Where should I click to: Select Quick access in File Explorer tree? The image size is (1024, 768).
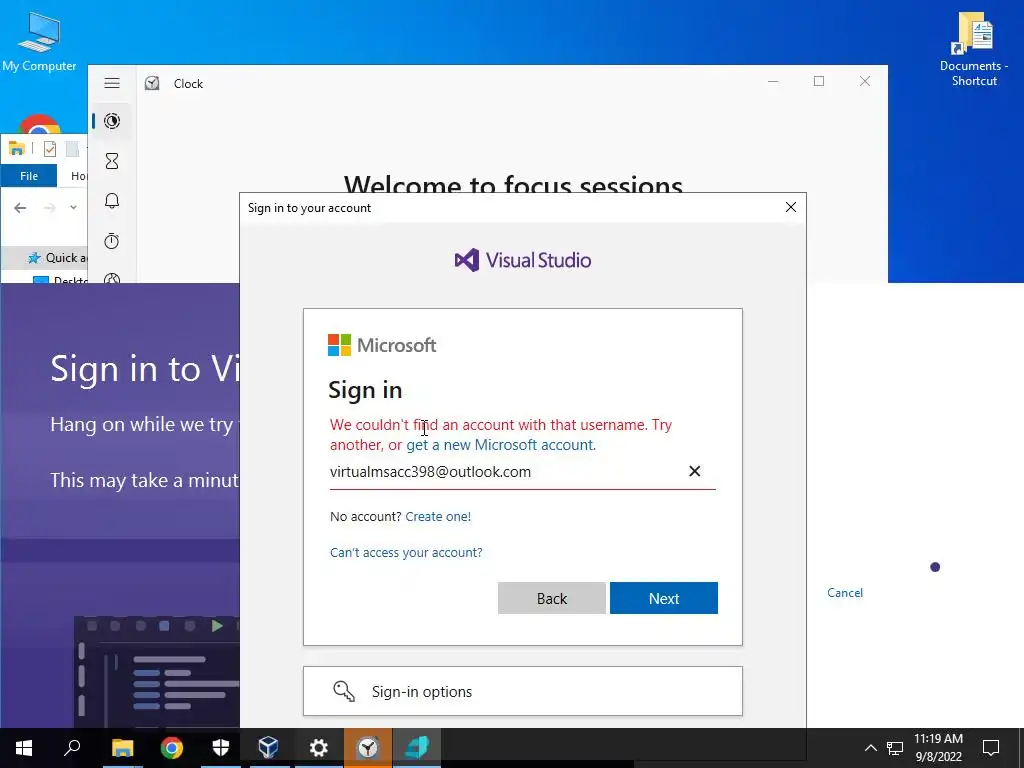pyautogui.click(x=57, y=258)
